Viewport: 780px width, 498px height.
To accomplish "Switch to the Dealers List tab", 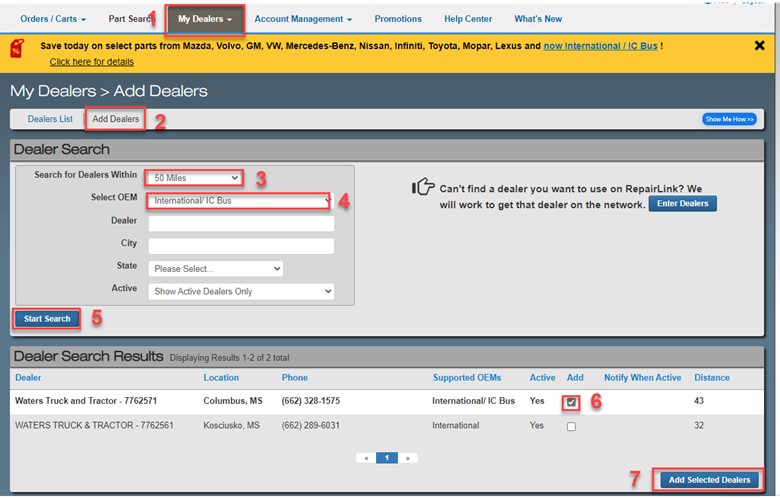I will (x=50, y=119).
